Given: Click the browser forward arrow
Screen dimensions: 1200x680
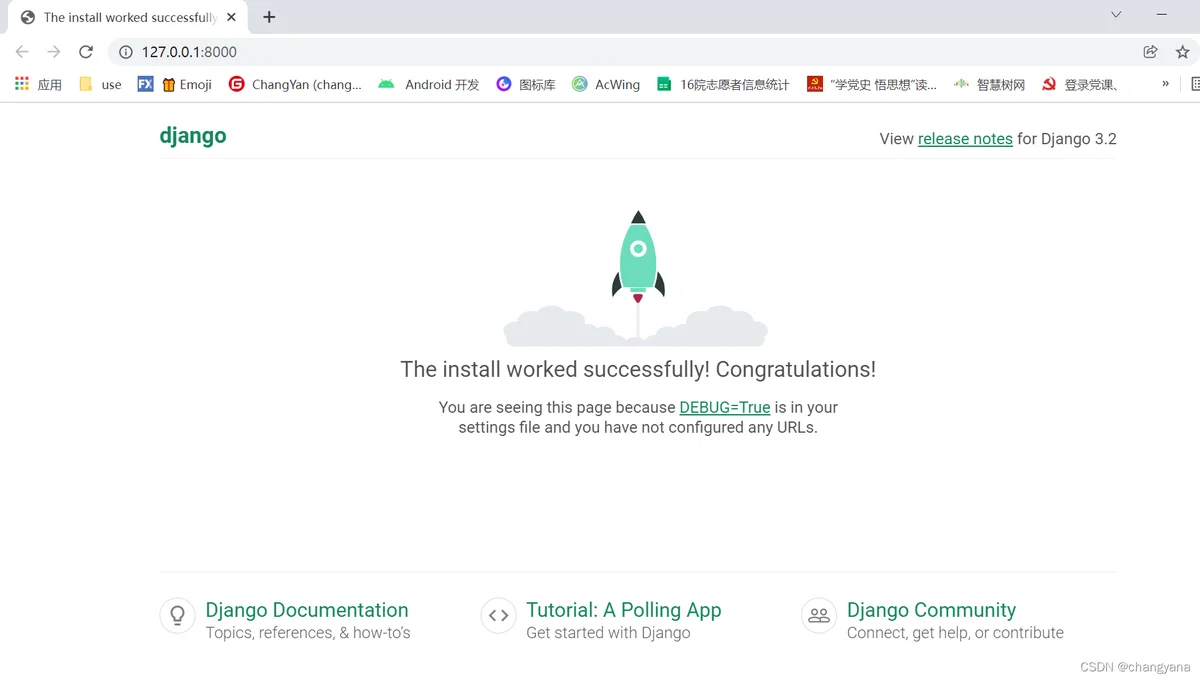Looking at the screenshot, I should (54, 52).
